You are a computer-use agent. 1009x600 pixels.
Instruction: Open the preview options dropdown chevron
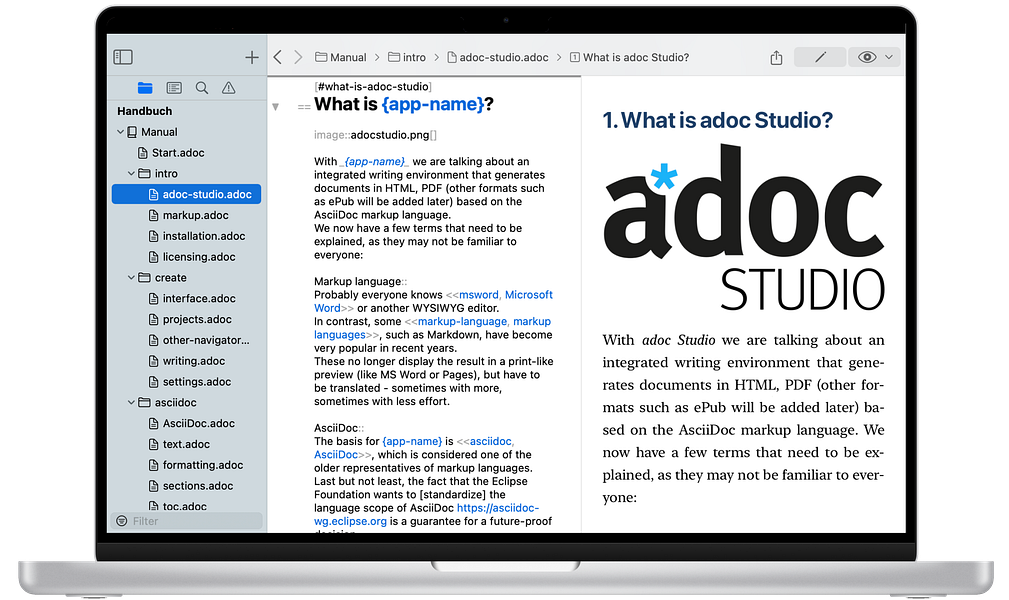888,57
